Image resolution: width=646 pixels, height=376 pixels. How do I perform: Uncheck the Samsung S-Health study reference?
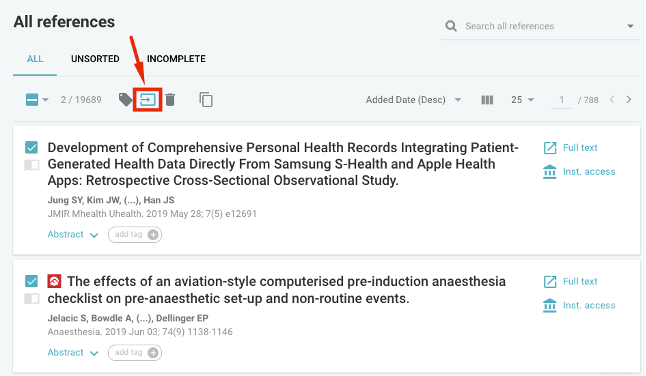tap(31, 147)
